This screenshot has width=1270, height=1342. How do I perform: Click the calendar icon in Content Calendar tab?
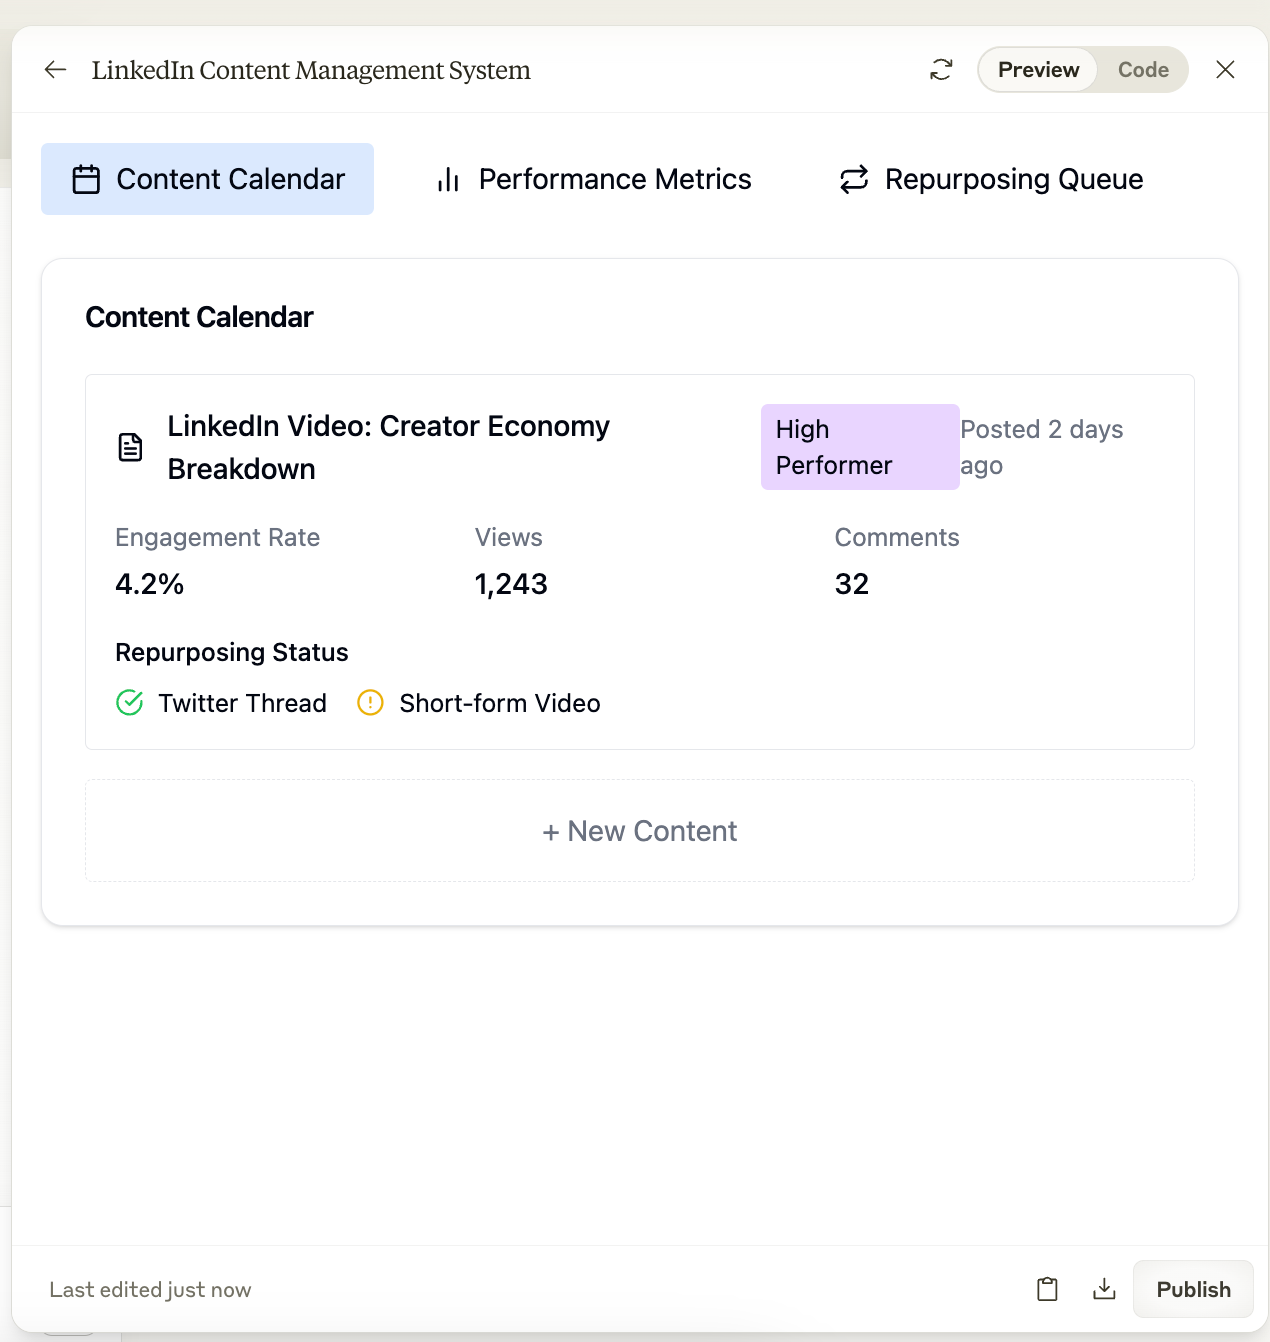[87, 180]
